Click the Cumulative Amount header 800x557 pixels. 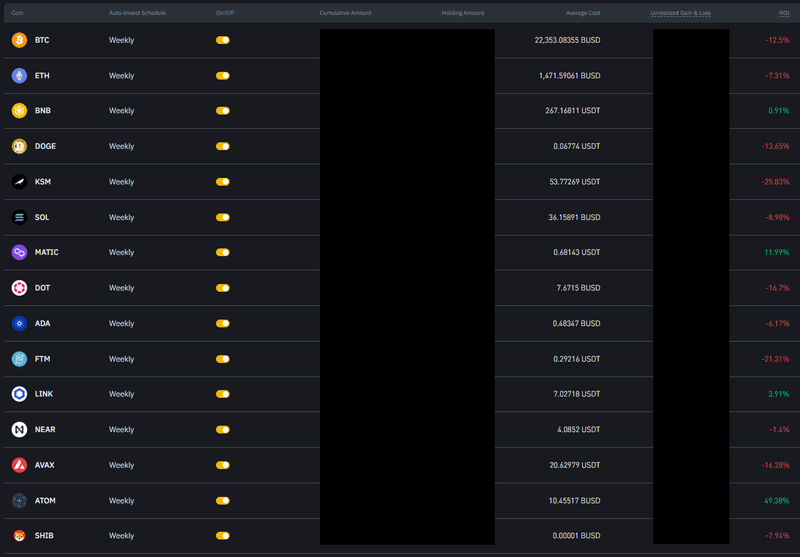coord(345,13)
